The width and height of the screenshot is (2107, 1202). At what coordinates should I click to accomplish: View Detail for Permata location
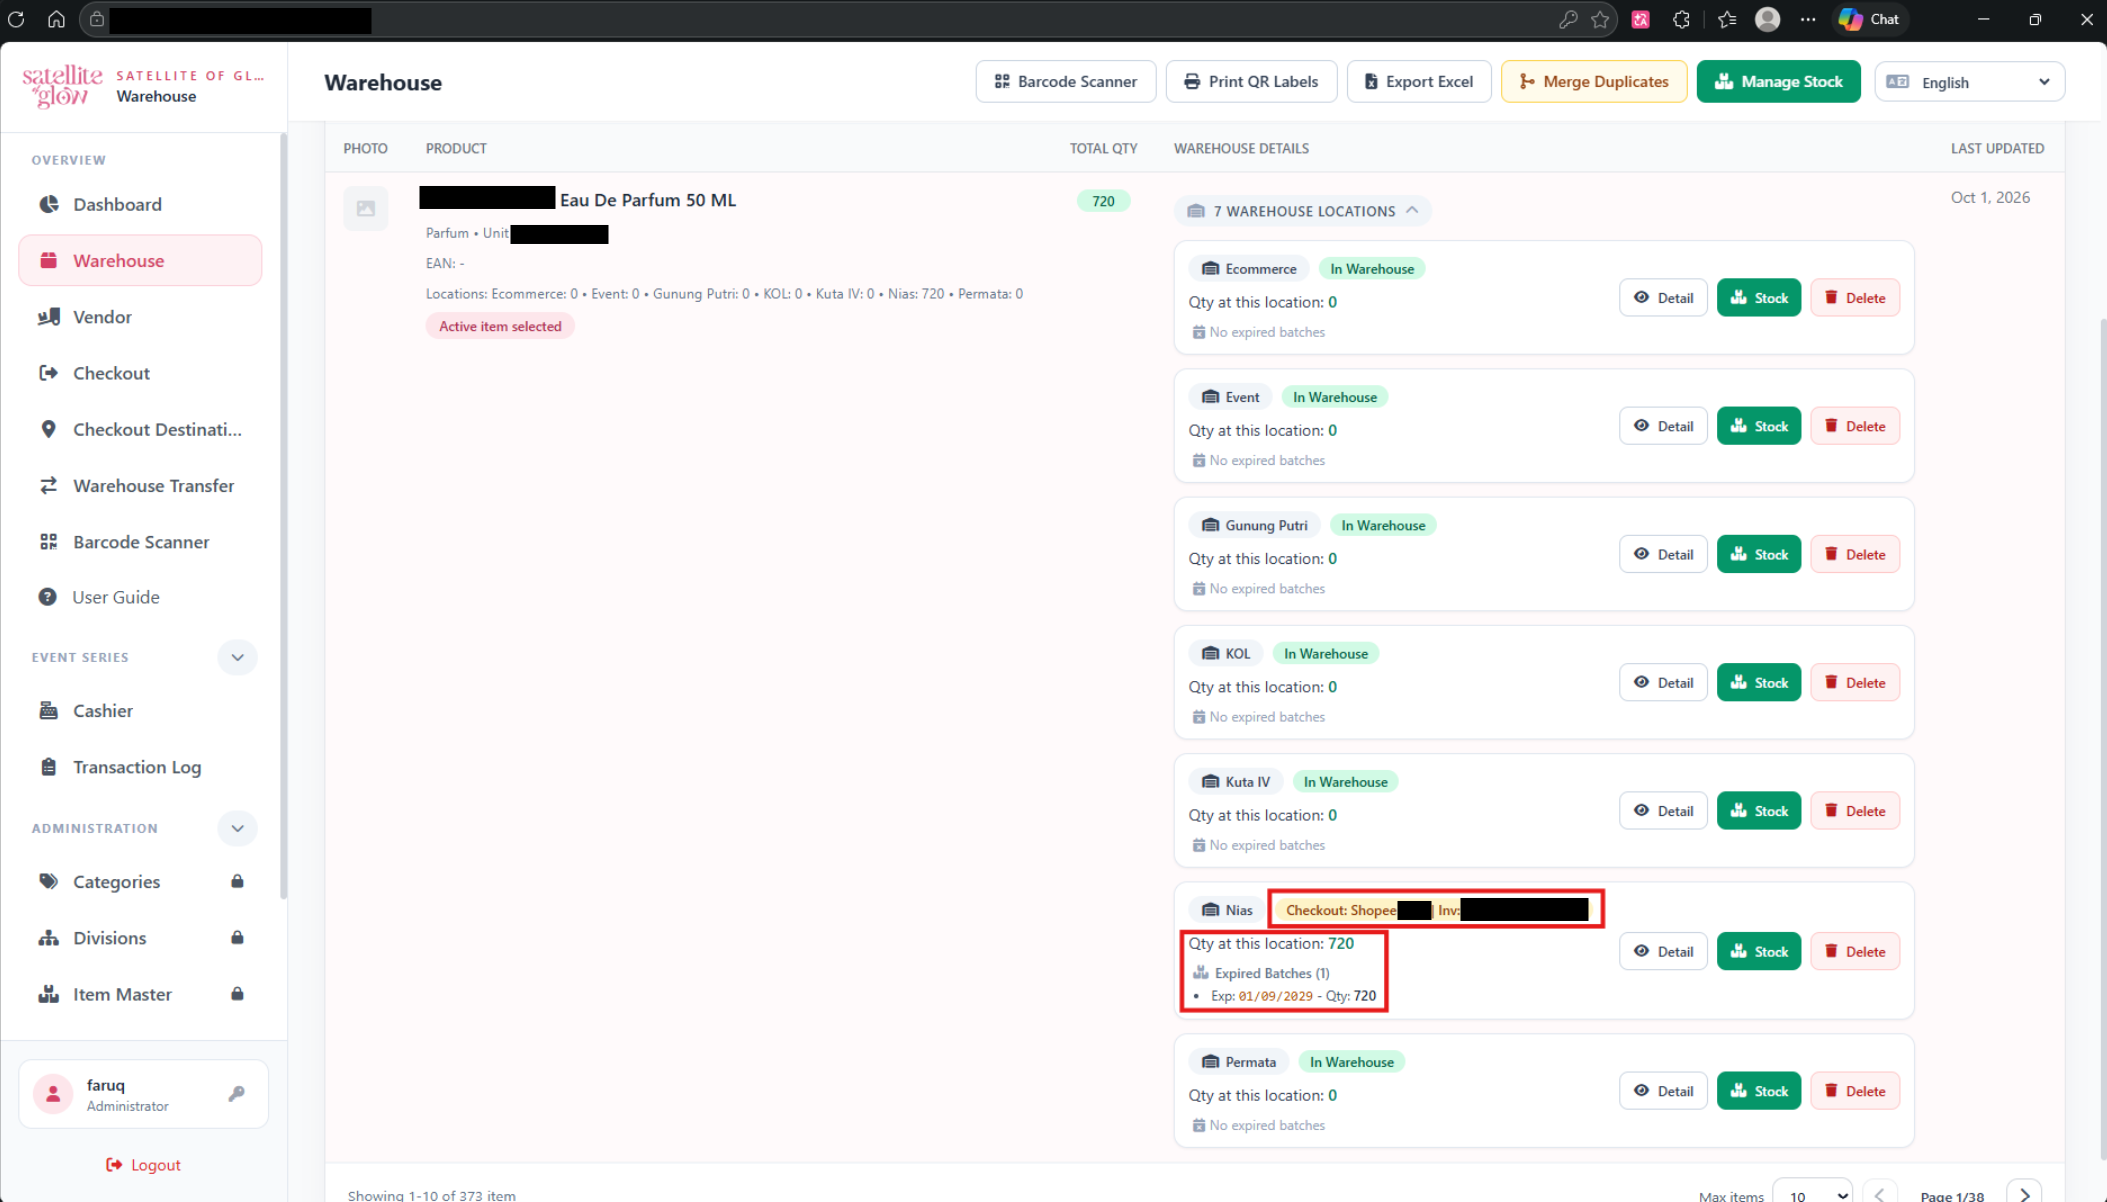tap(1663, 1091)
